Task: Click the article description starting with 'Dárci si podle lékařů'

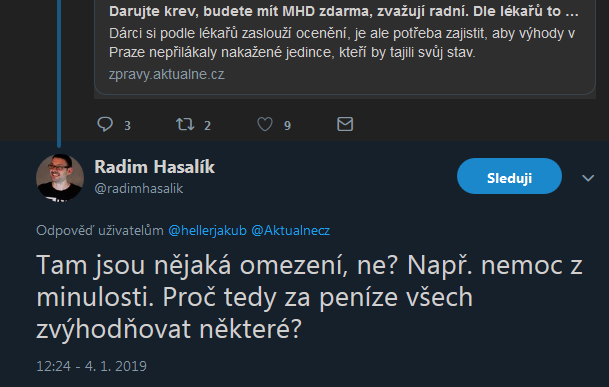Action: (342, 43)
